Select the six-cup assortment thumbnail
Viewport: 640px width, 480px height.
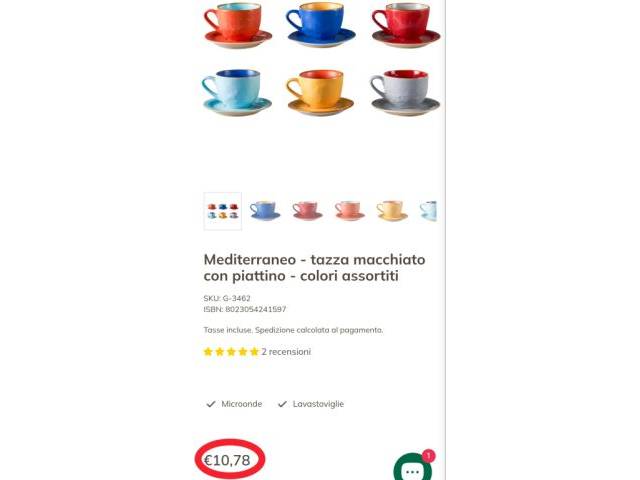coord(223,211)
